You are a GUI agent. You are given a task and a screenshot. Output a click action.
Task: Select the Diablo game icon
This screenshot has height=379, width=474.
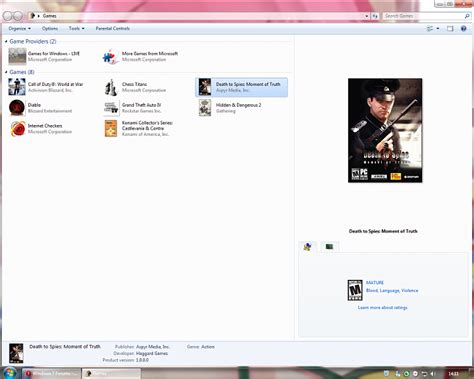coord(17,108)
